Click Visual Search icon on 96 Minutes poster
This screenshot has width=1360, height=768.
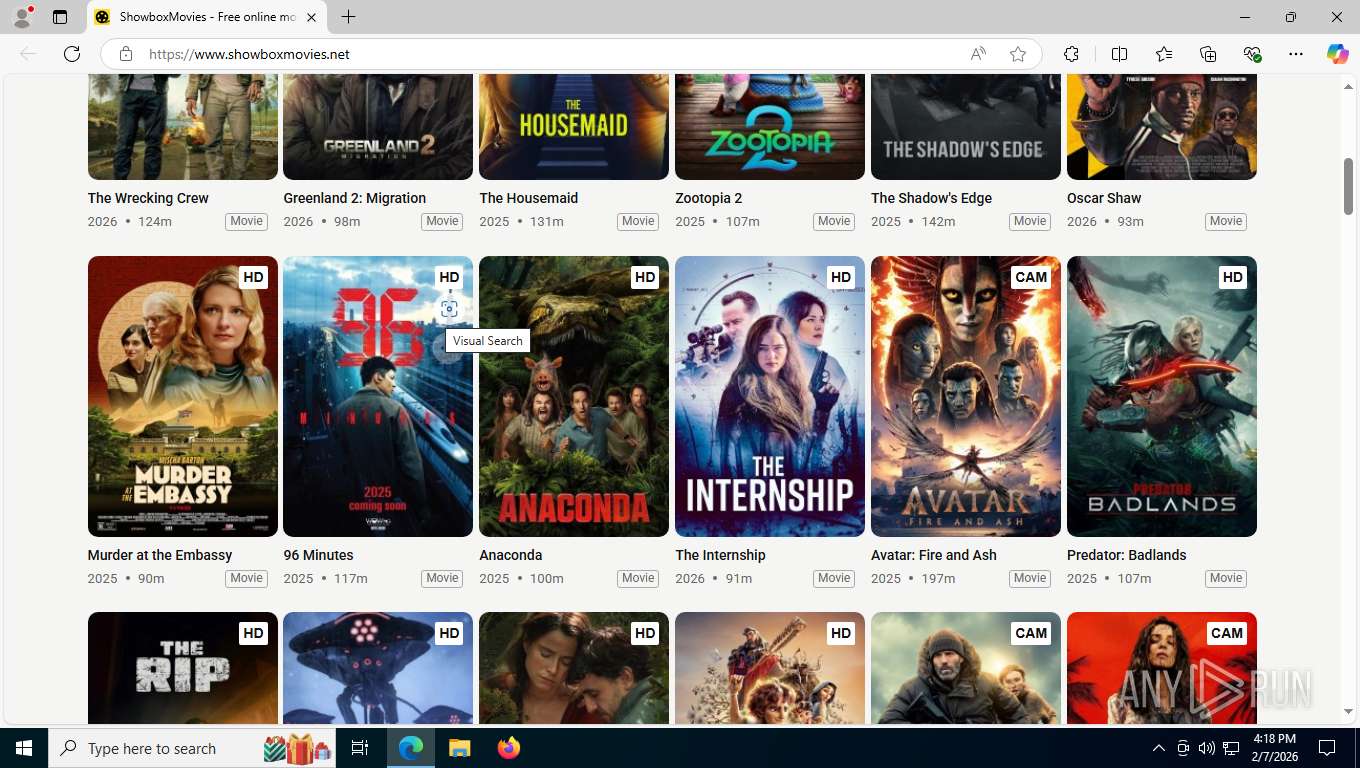coord(449,309)
